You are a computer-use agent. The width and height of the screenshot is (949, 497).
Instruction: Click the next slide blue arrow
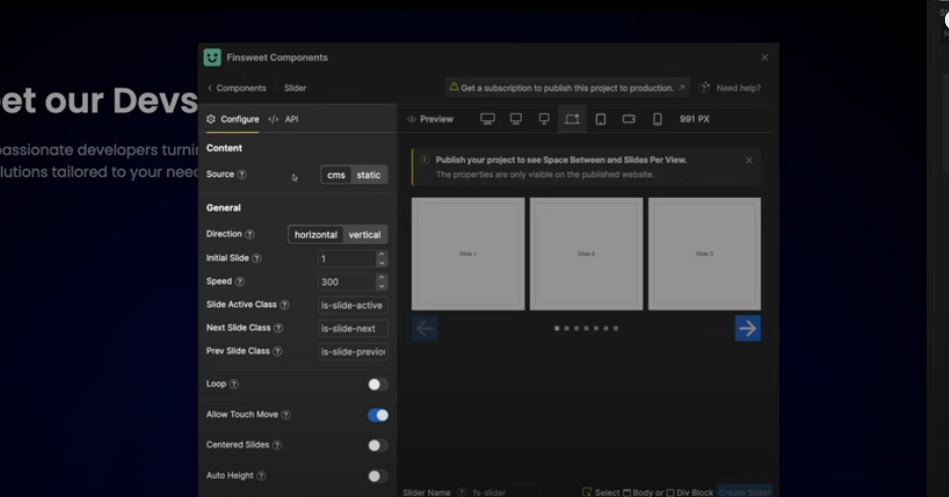coord(747,328)
